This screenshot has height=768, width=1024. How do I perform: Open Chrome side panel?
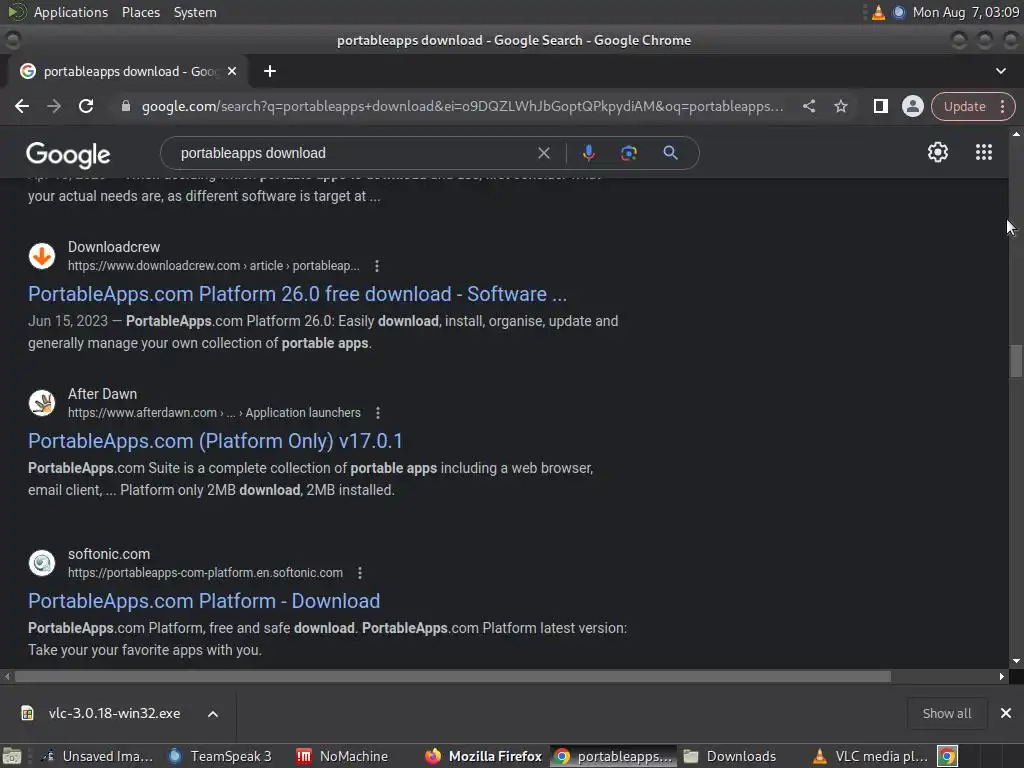[880, 106]
